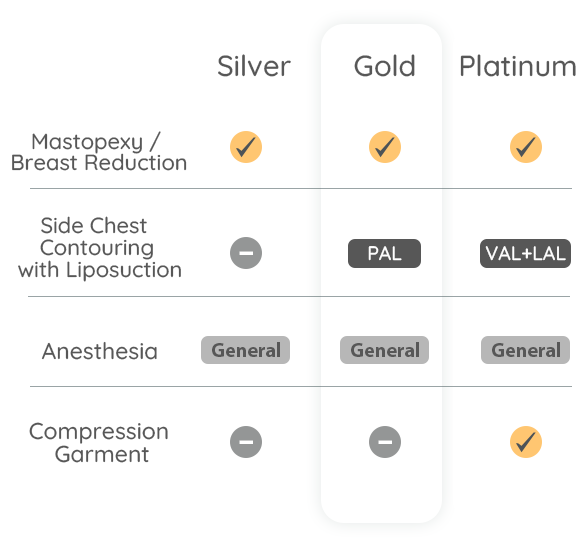Click the Platinum General anesthesia badge
Viewport: 585px width, 547px height.
coord(525,350)
